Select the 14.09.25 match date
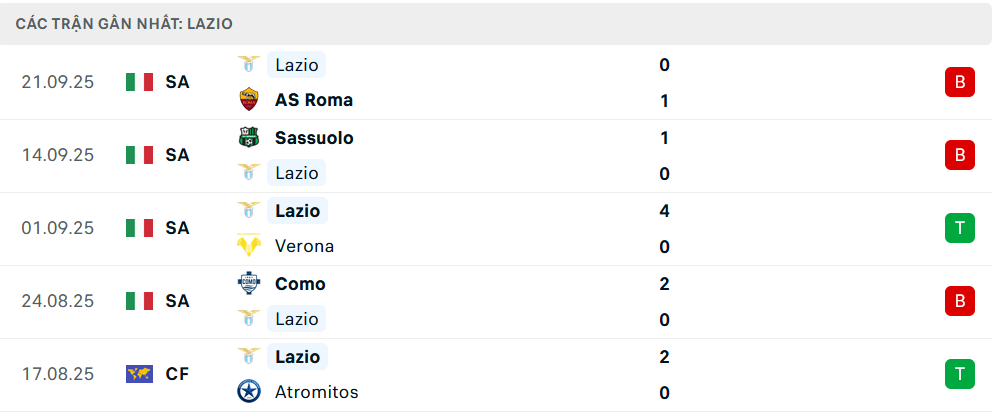The width and height of the screenshot is (992, 412). point(57,155)
